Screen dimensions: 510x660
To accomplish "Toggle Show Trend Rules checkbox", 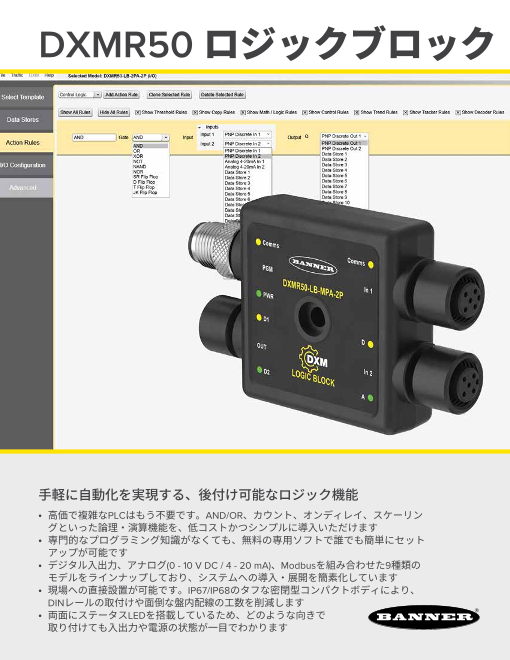I will [356, 112].
